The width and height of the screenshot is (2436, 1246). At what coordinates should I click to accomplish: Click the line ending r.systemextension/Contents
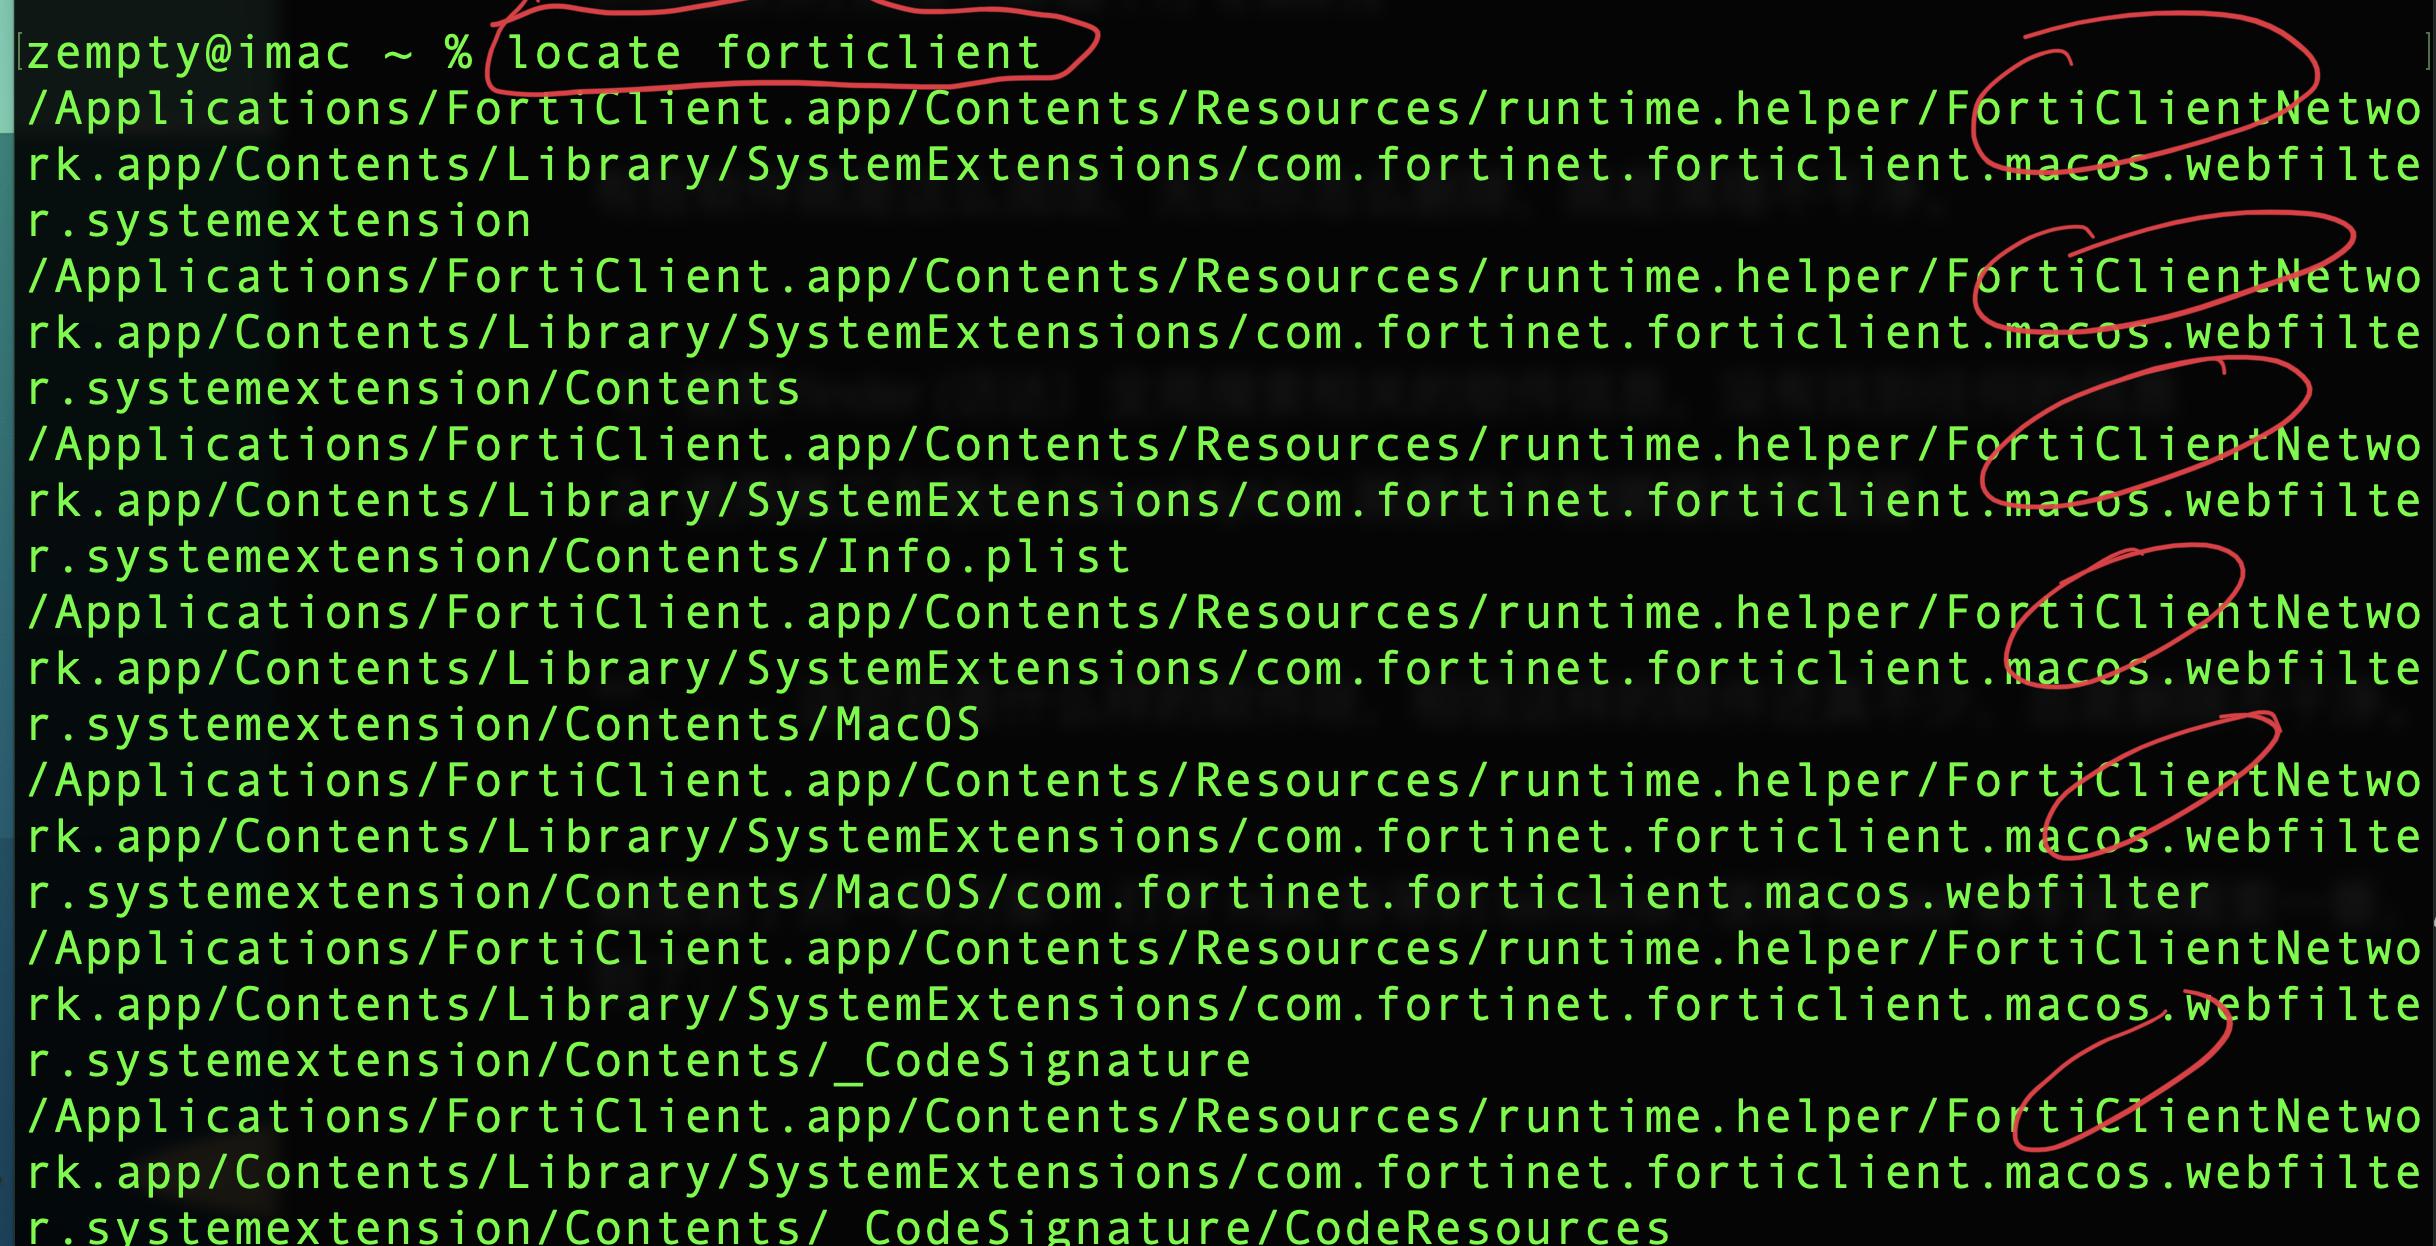[413, 389]
